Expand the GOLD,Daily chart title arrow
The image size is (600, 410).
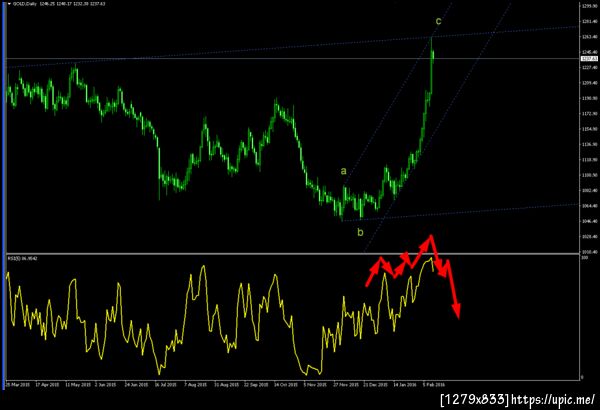pos(10,4)
